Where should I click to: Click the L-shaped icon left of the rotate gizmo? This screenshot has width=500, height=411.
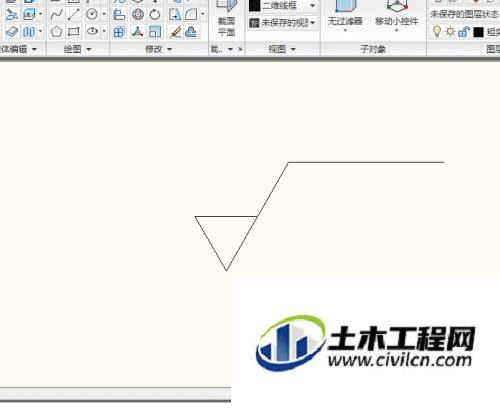(119, 15)
